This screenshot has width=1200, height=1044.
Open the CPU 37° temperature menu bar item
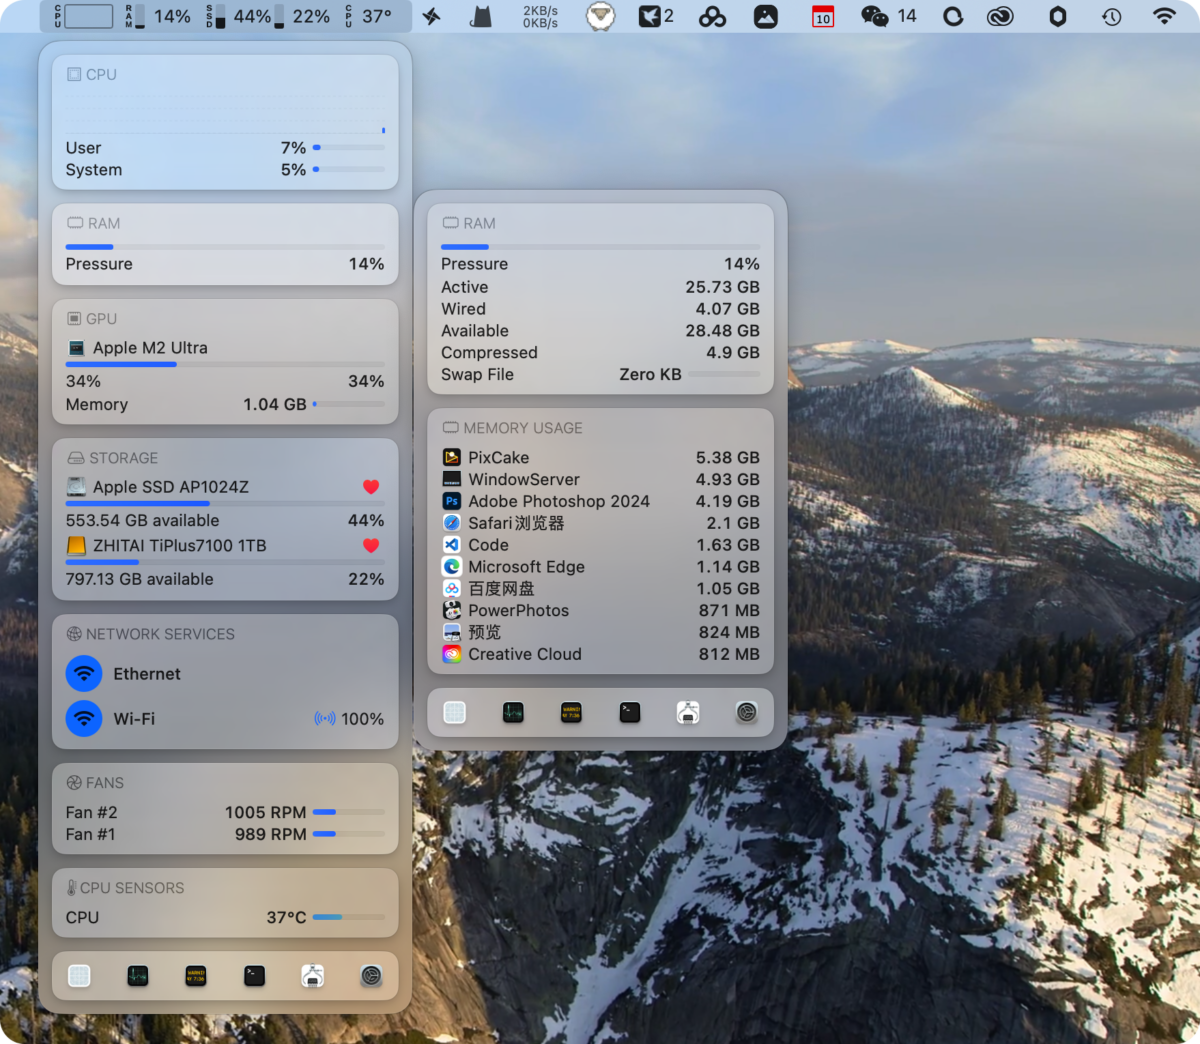368,16
